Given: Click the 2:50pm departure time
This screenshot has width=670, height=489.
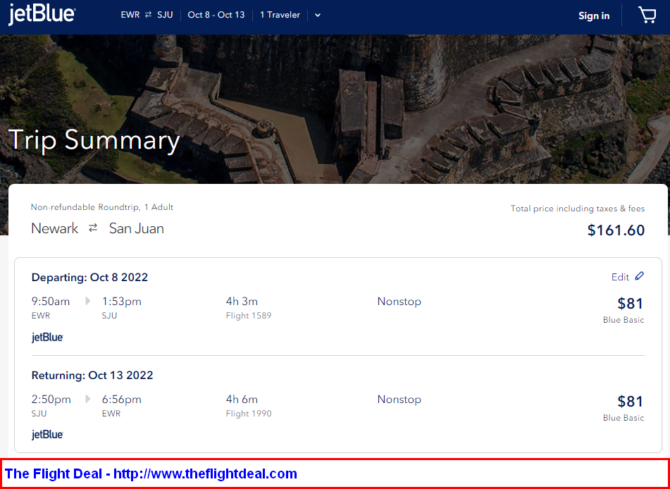Looking at the screenshot, I should click(x=51, y=399).
